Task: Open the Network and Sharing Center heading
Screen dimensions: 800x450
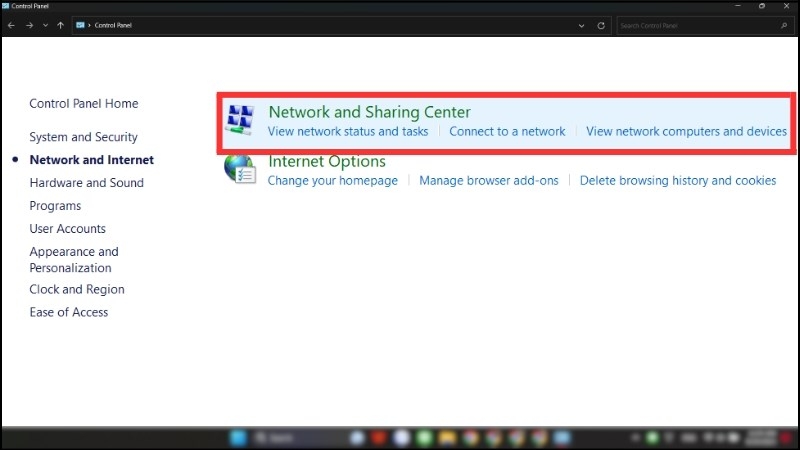Action: coord(369,112)
